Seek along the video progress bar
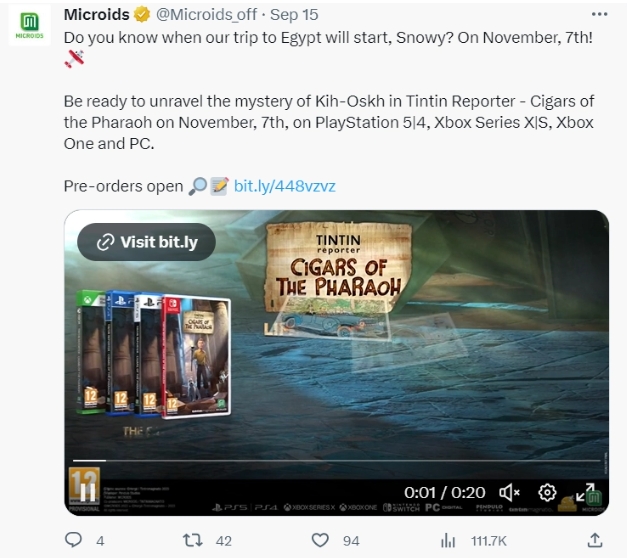The image size is (627, 558). coord(336,461)
